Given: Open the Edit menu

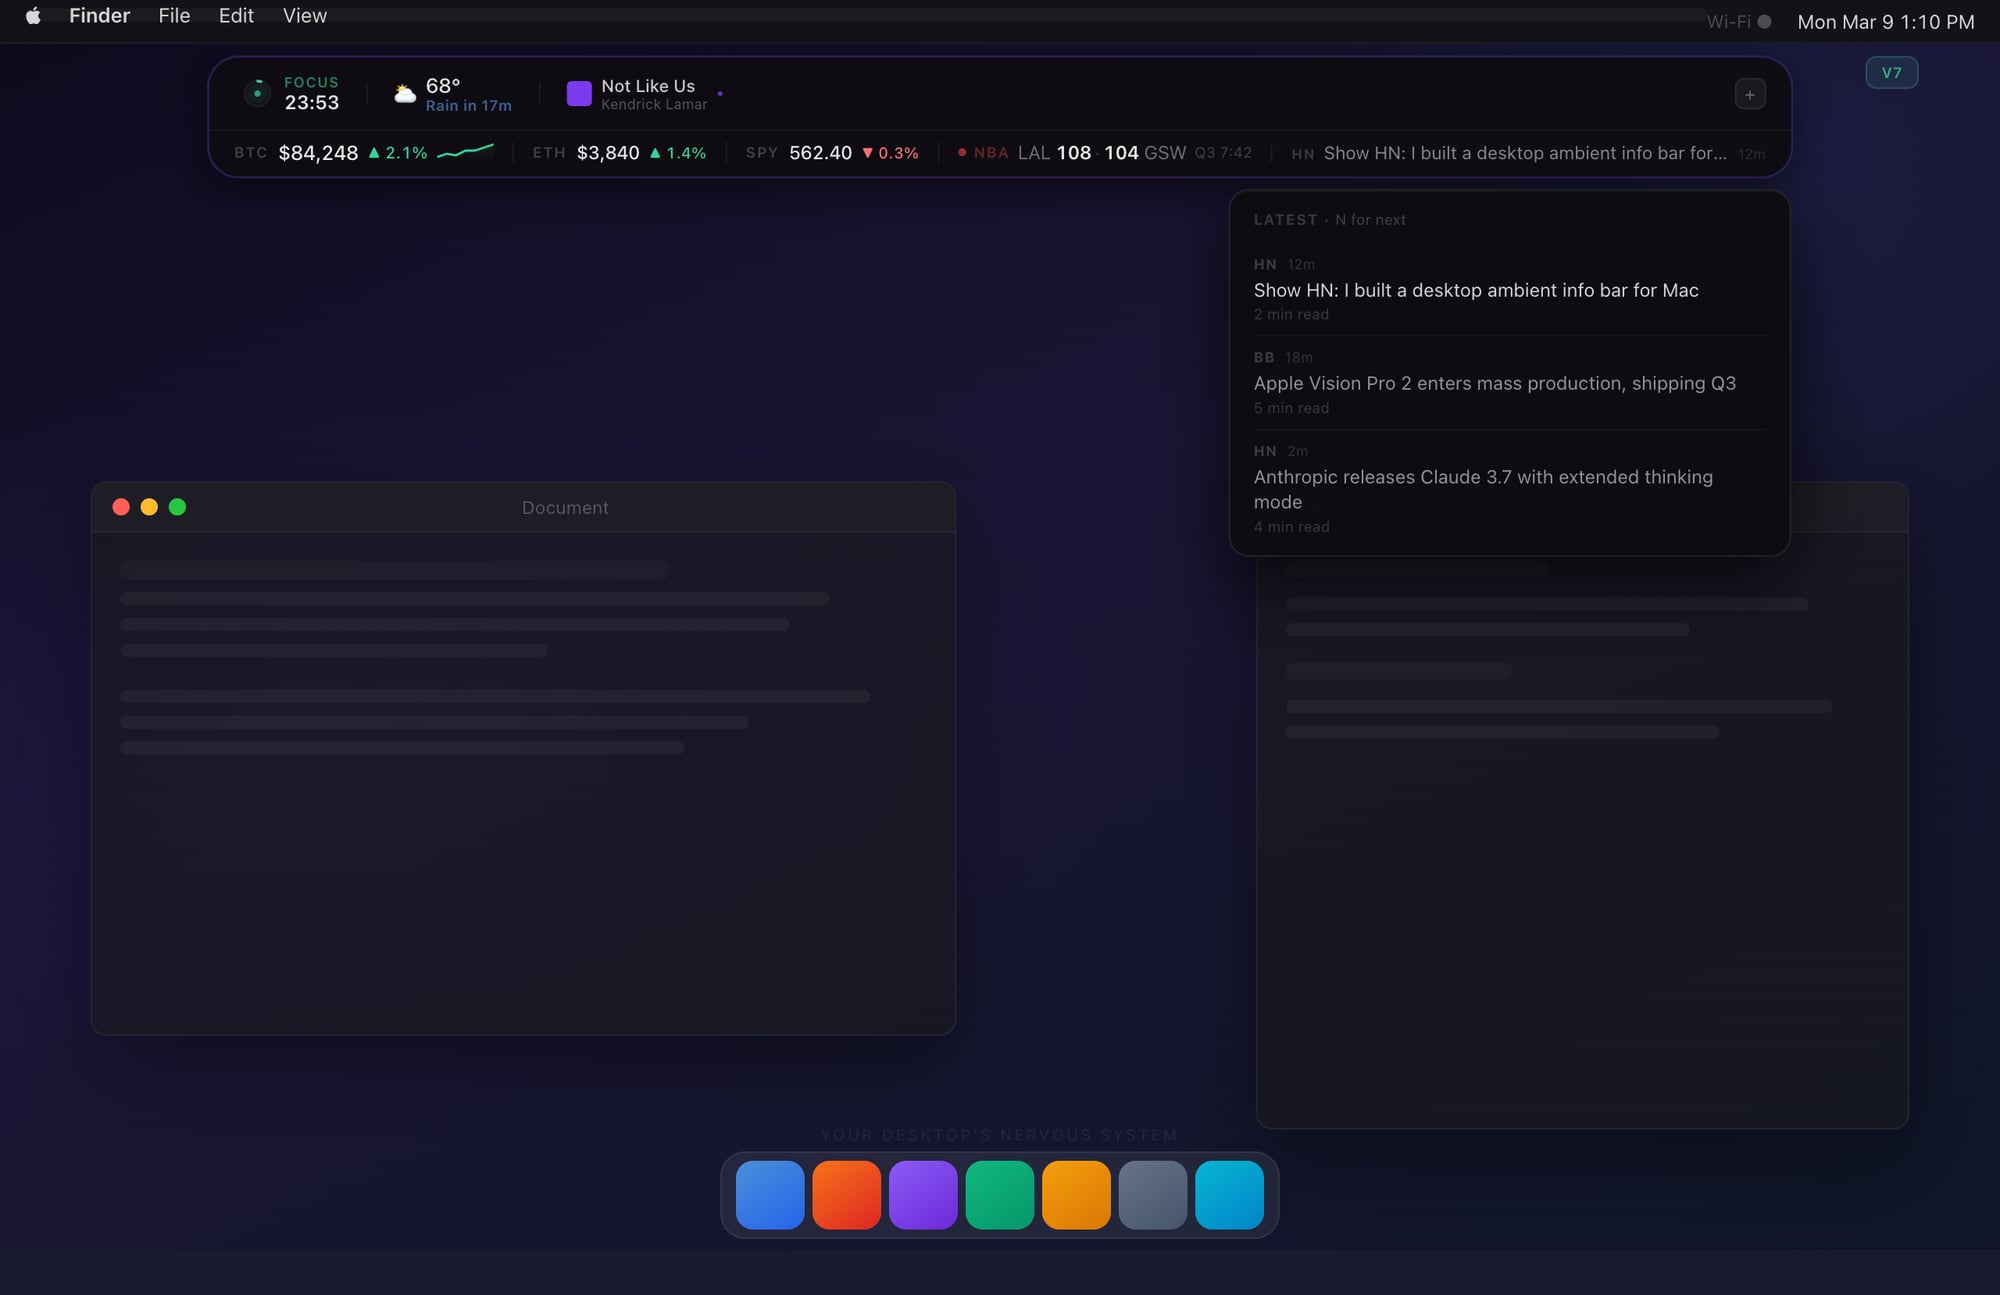Looking at the screenshot, I should click(x=236, y=16).
